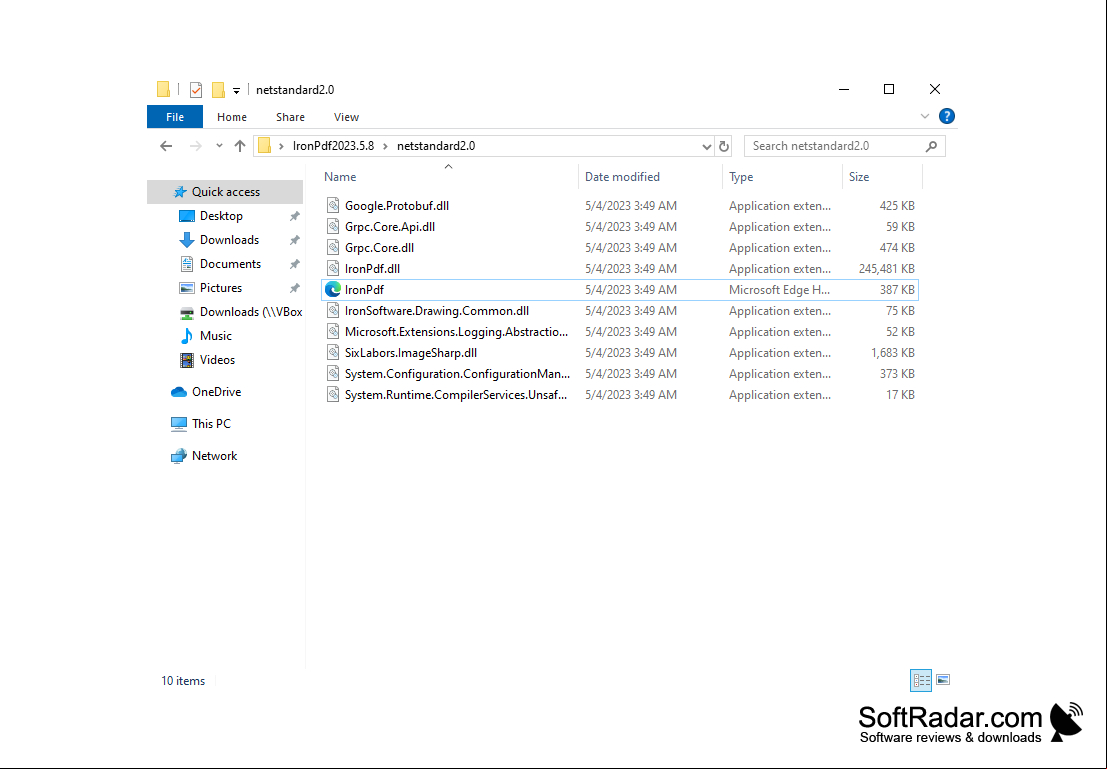Go up one folder level

[240, 146]
